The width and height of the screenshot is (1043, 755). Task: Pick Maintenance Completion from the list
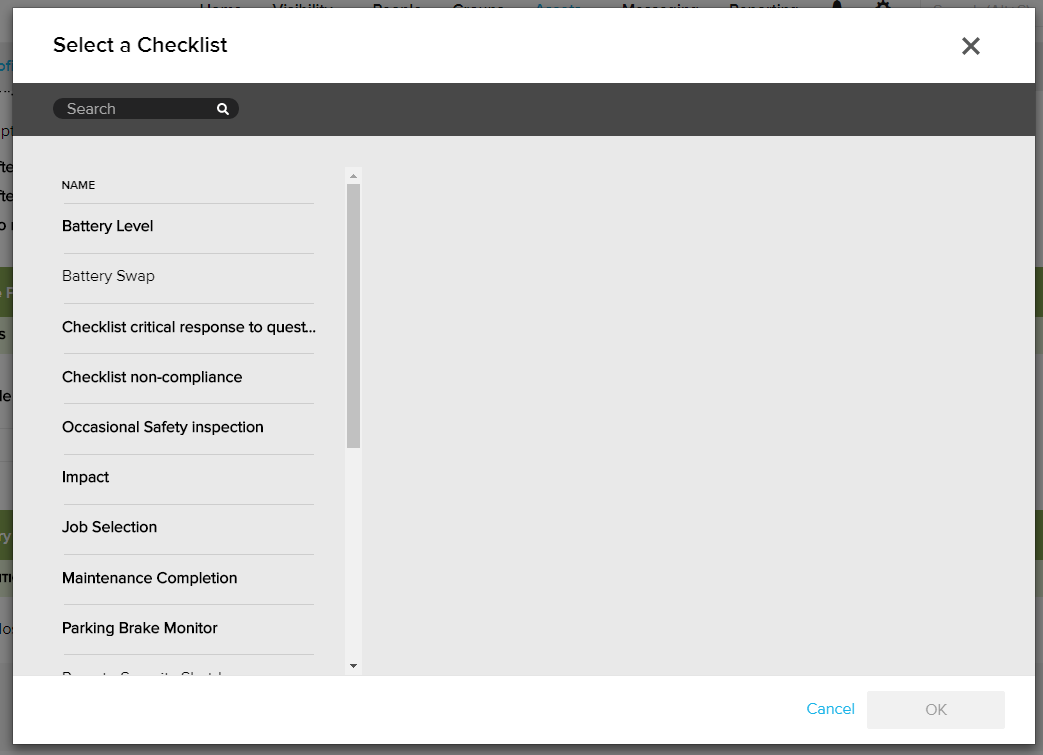tap(150, 578)
